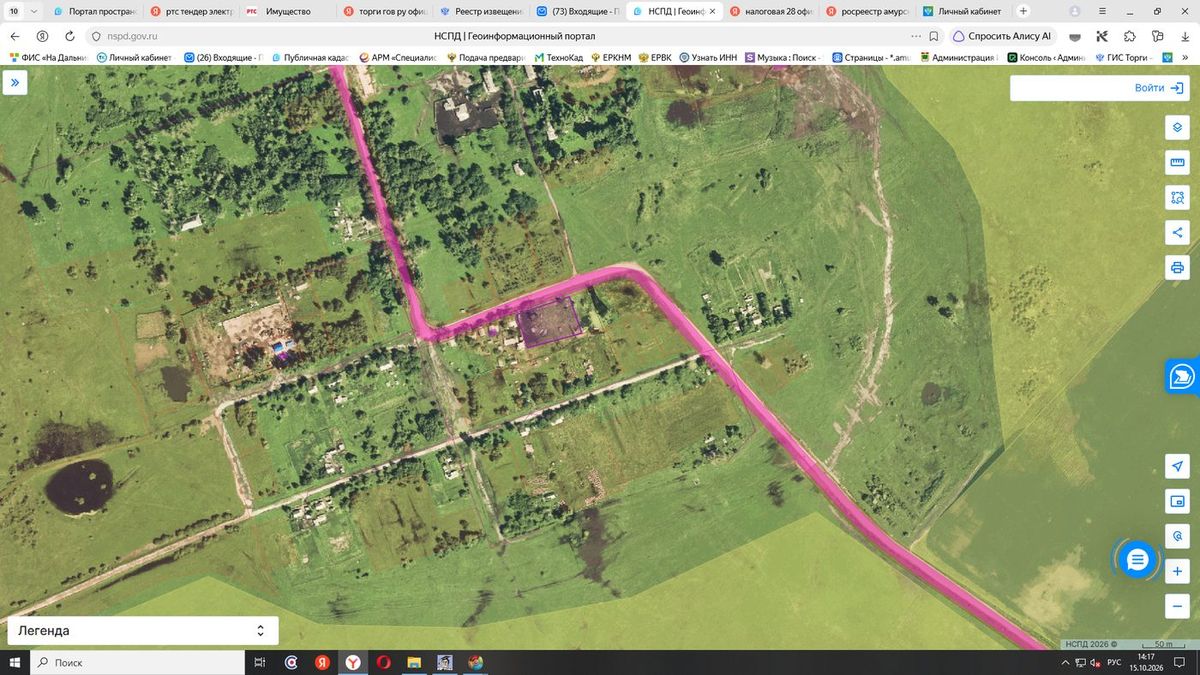
Task: Locate my position with arrow icon
Action: pos(1177,467)
